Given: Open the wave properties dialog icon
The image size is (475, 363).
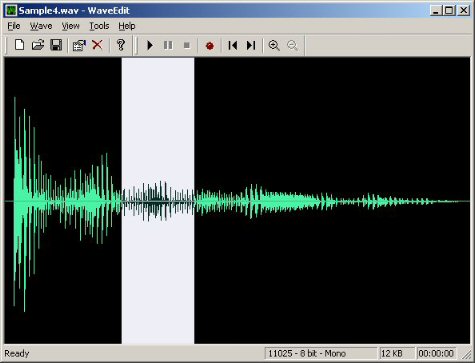Looking at the screenshot, I should click(x=79, y=45).
